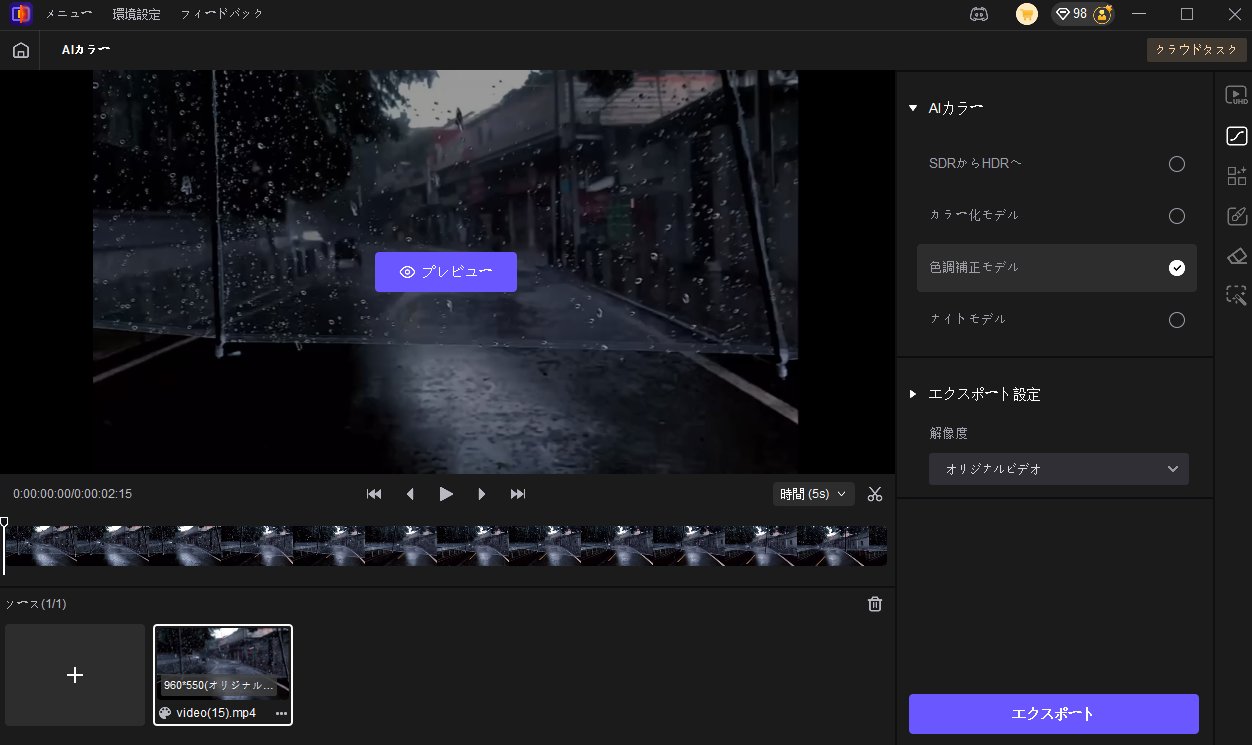Open the 環境設定 menu
The height and width of the screenshot is (745, 1252).
[x=135, y=14]
